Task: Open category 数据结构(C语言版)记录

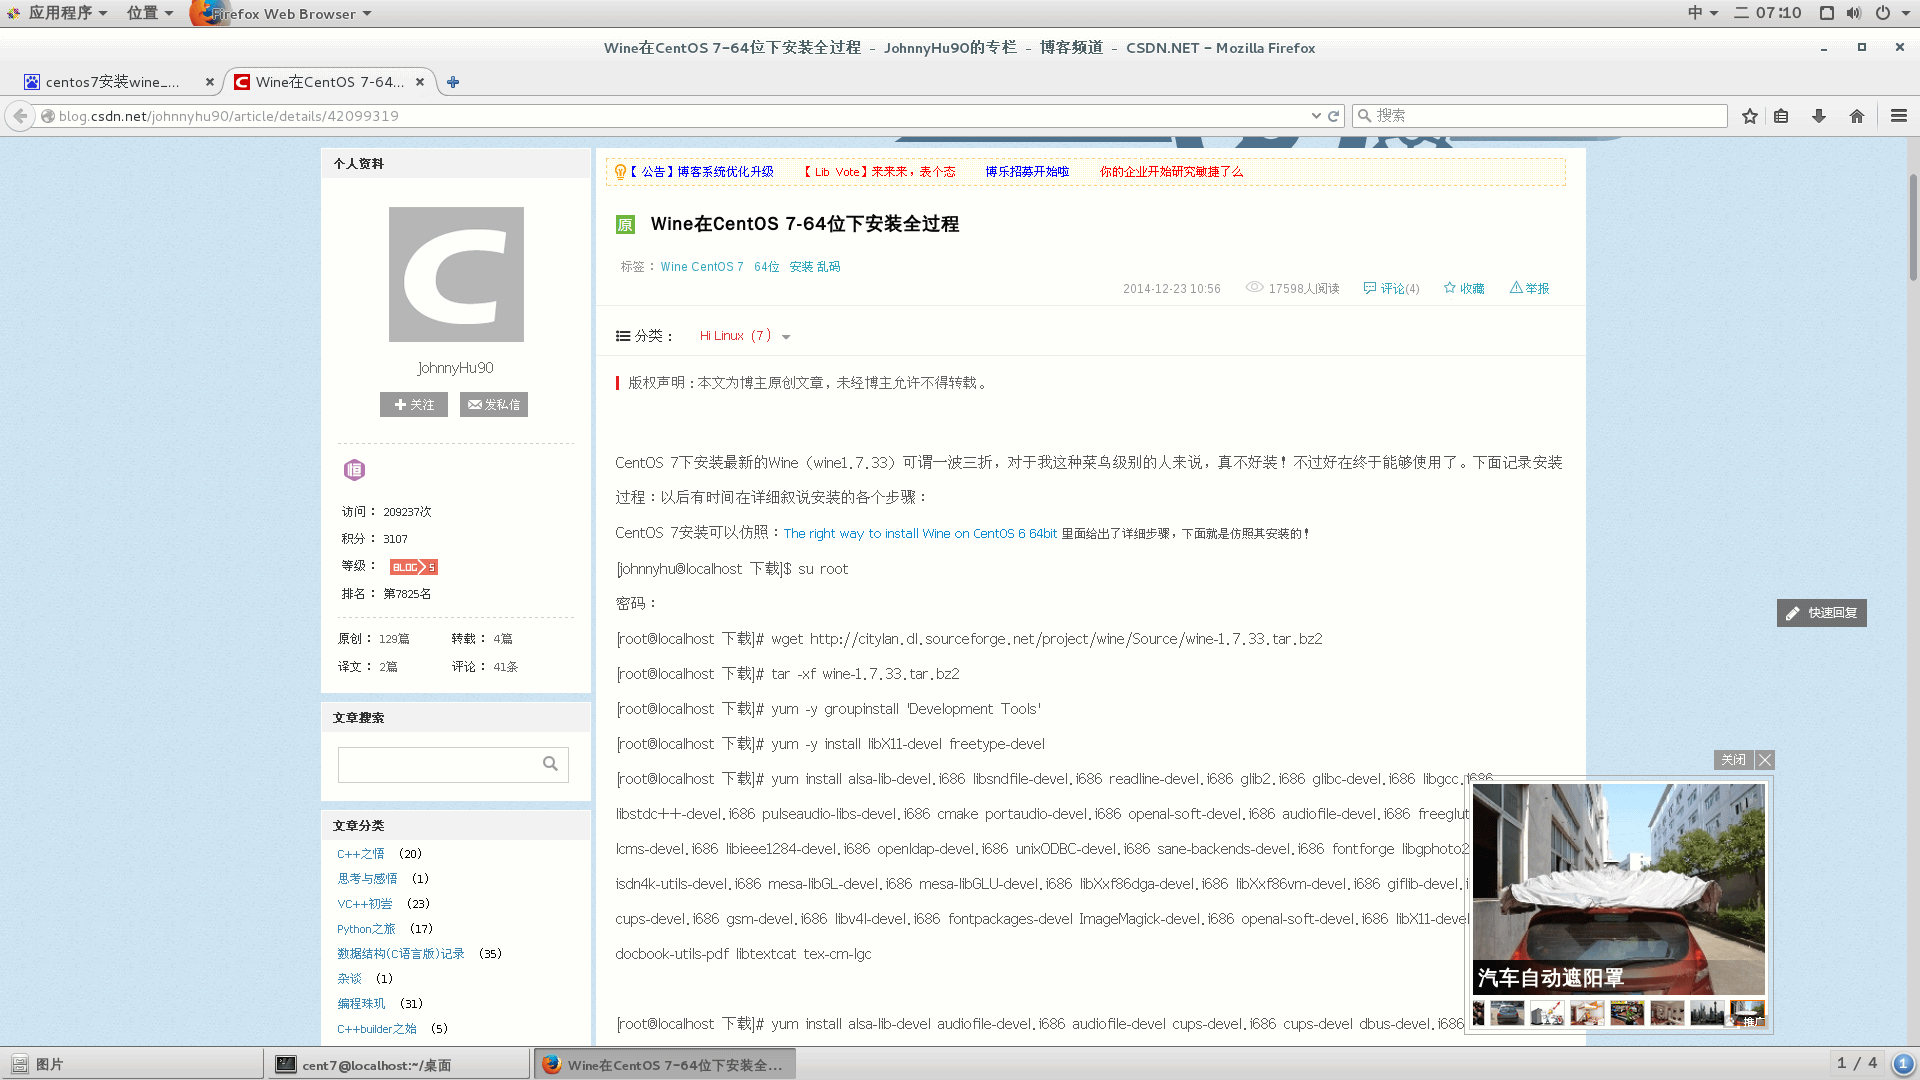Action: (x=401, y=954)
